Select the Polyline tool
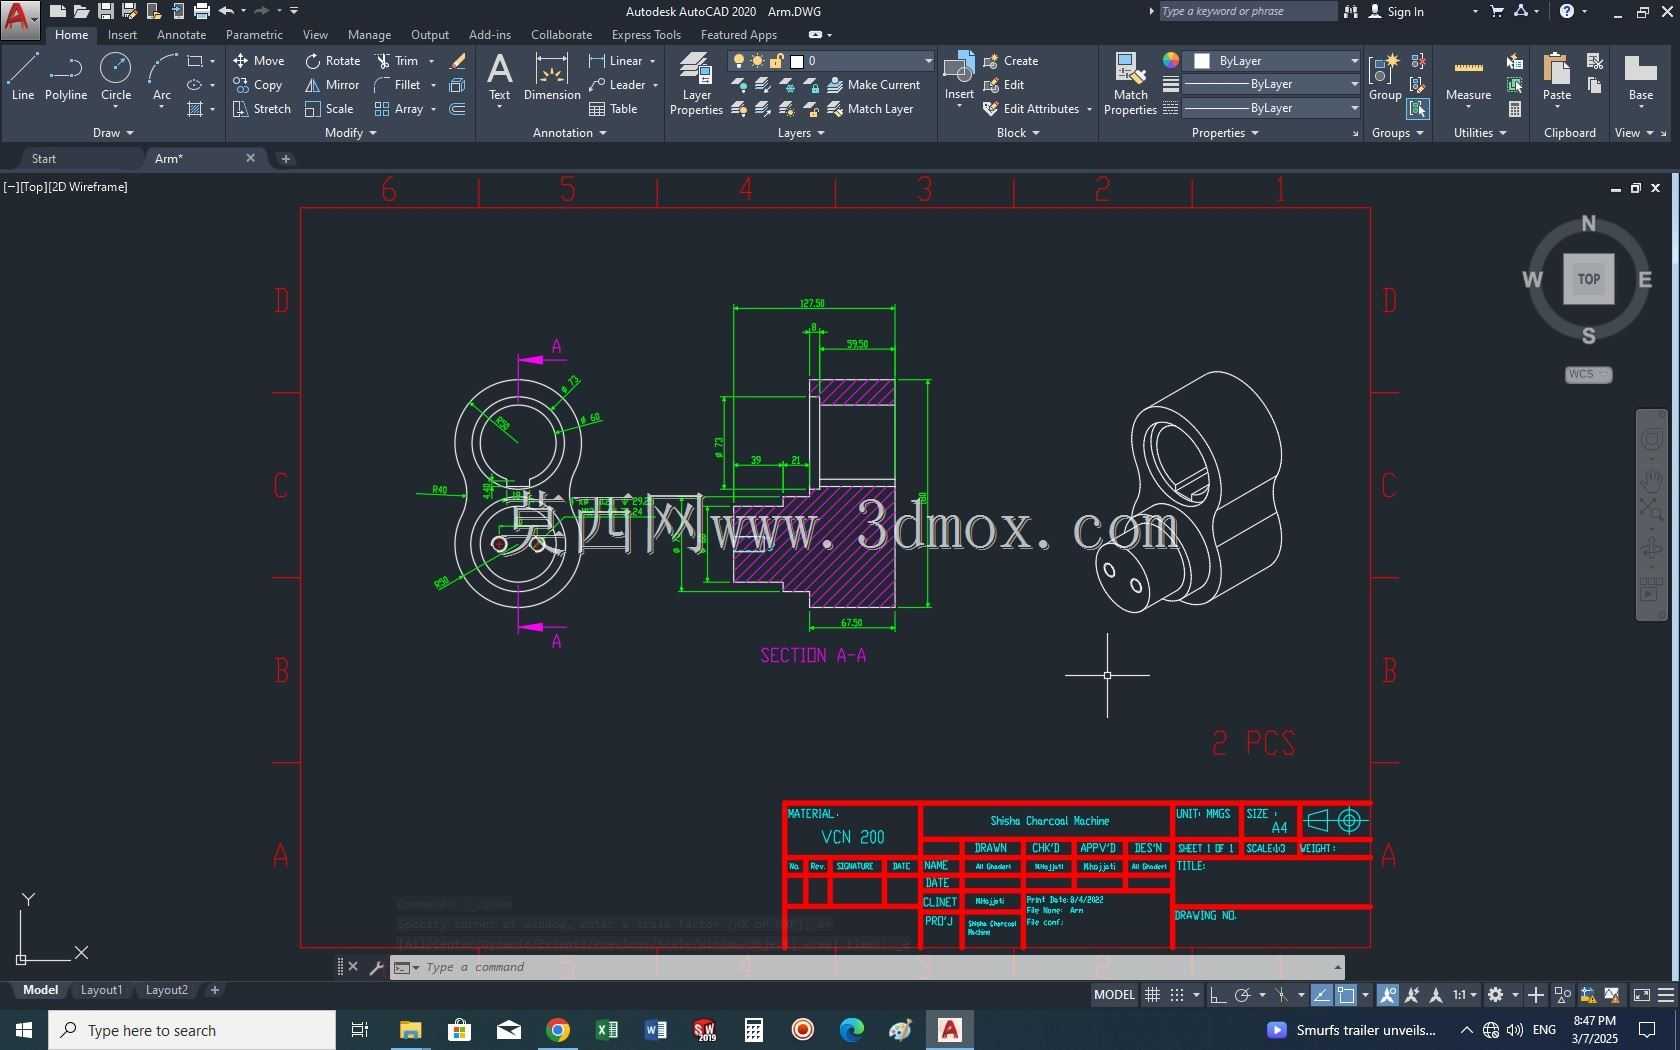The image size is (1680, 1050). pos(66,77)
